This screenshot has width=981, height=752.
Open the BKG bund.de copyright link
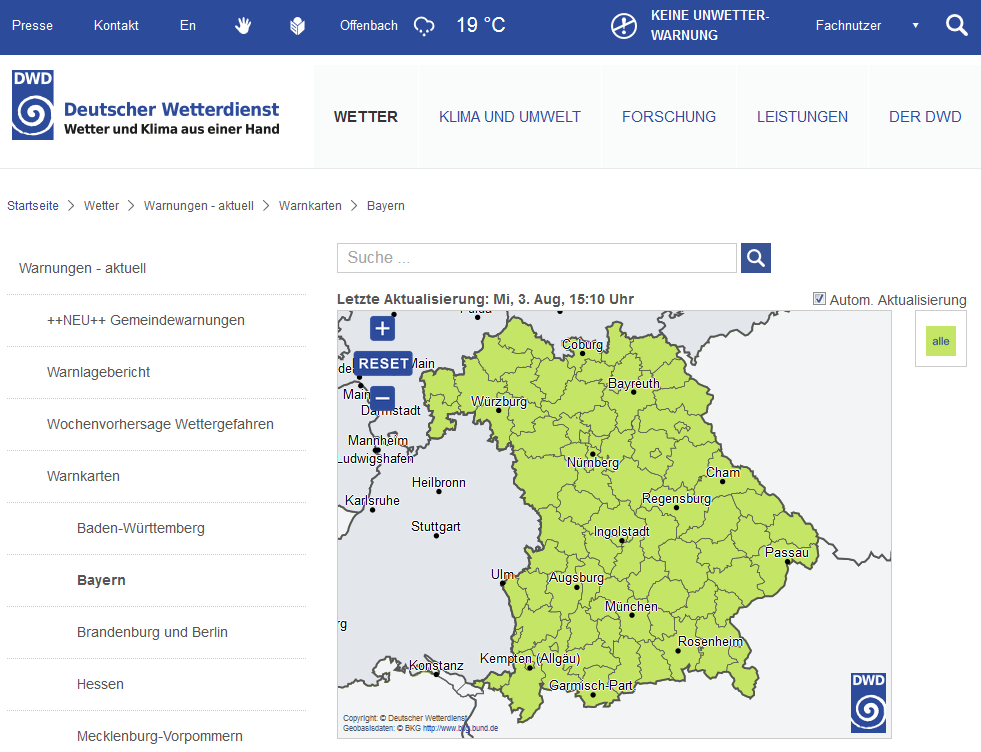click(460, 728)
